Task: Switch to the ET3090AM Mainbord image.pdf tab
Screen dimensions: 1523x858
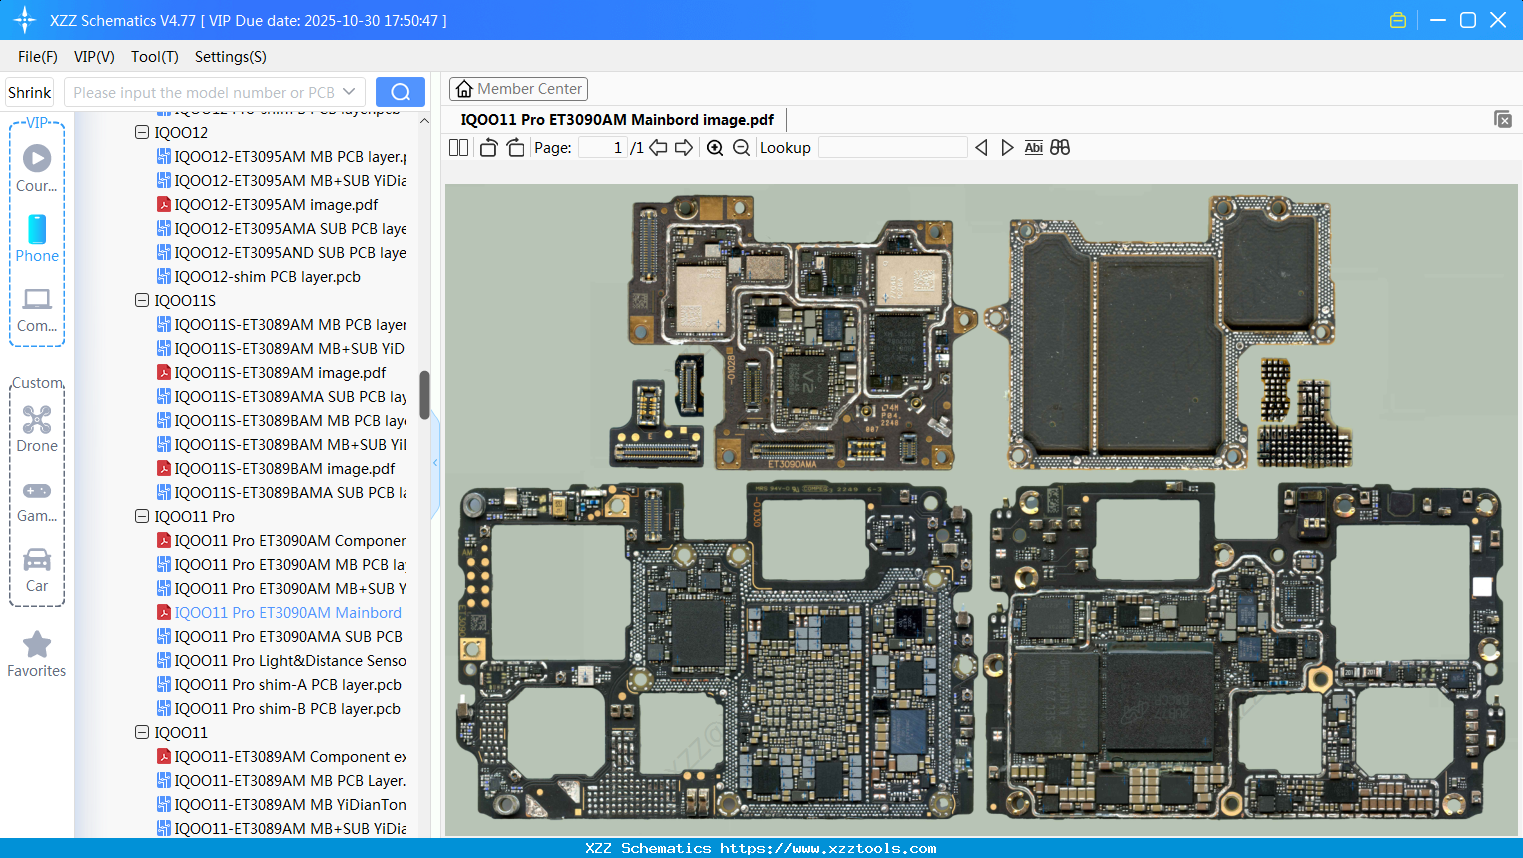Action: [617, 119]
